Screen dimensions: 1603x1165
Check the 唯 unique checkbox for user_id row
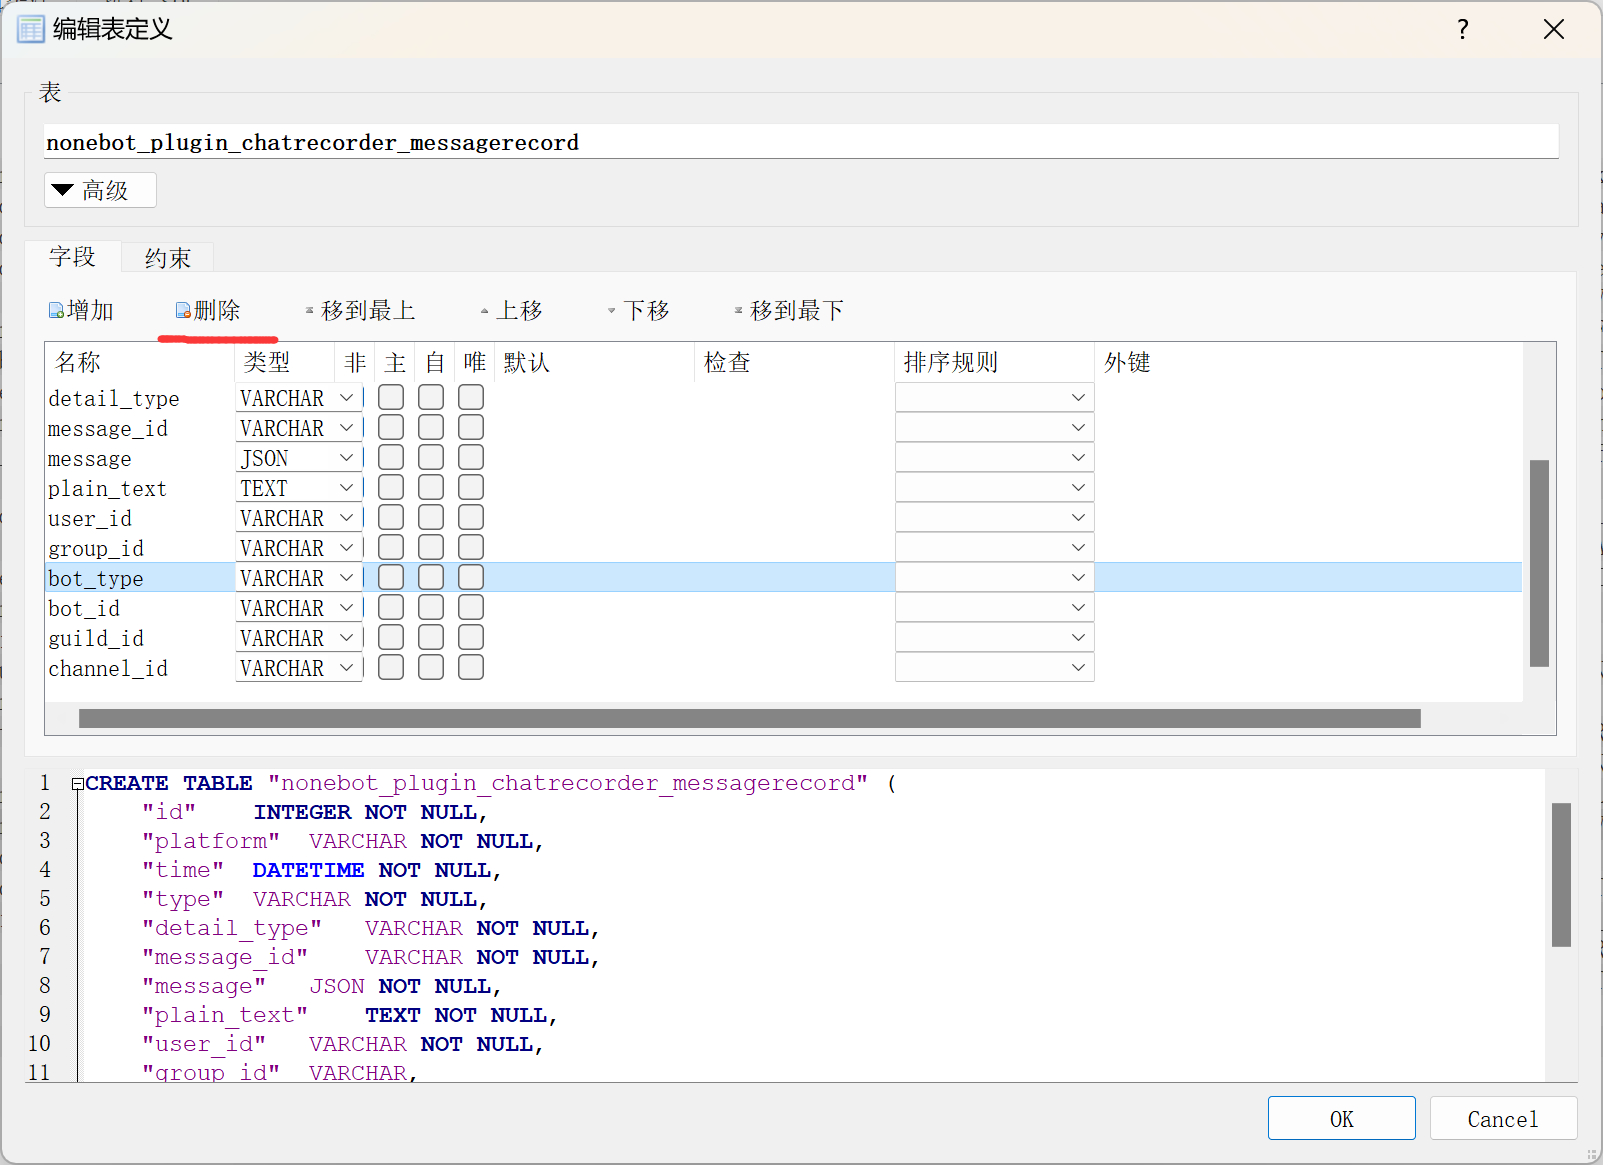(x=471, y=517)
